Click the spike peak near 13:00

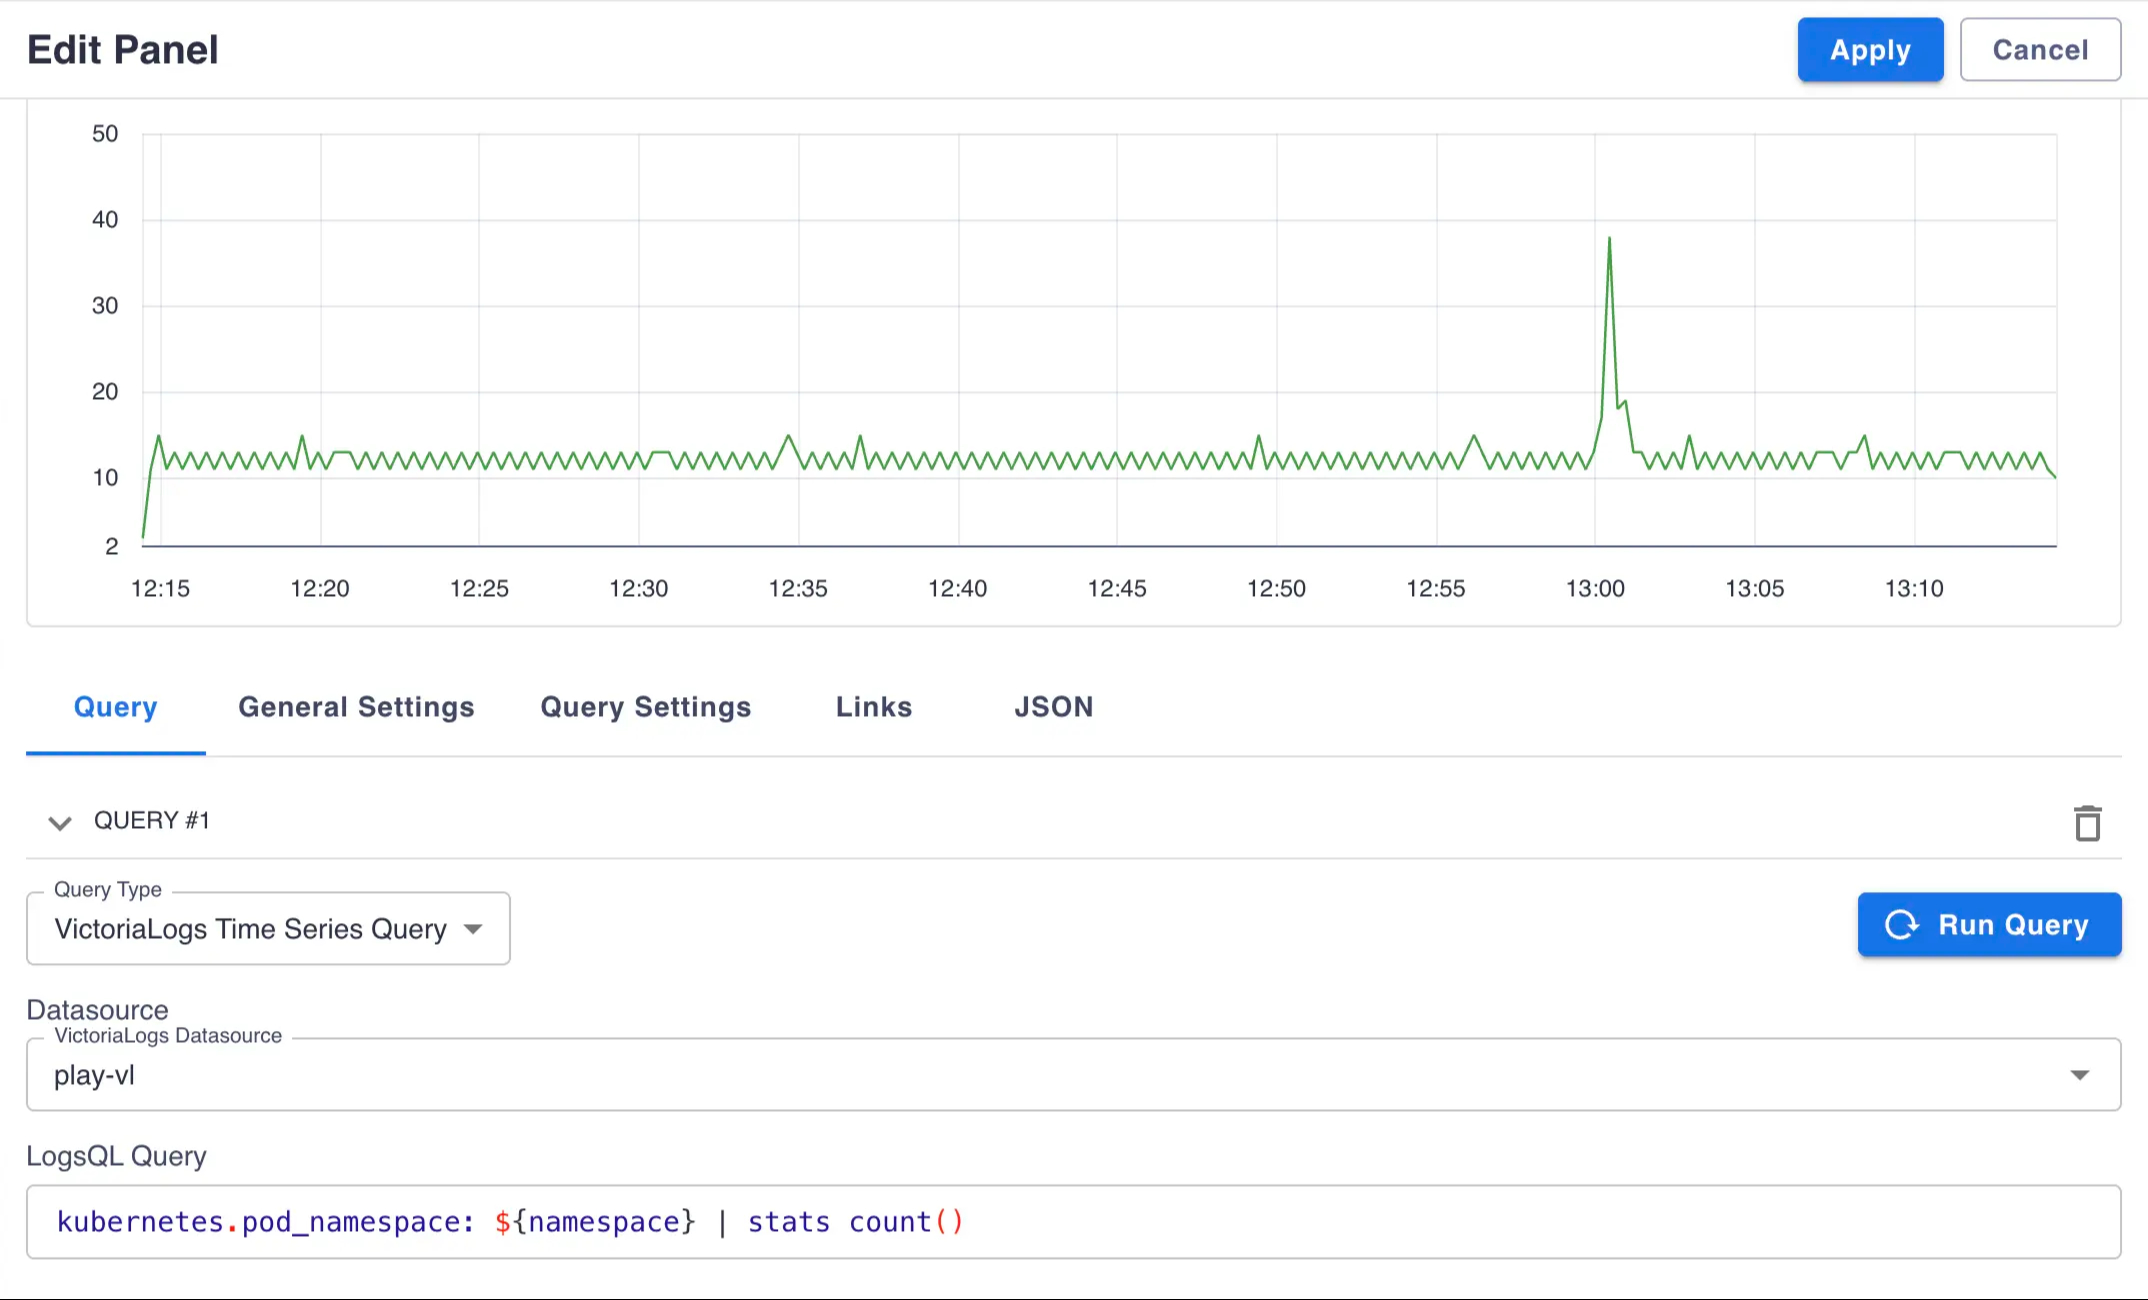click(1611, 238)
